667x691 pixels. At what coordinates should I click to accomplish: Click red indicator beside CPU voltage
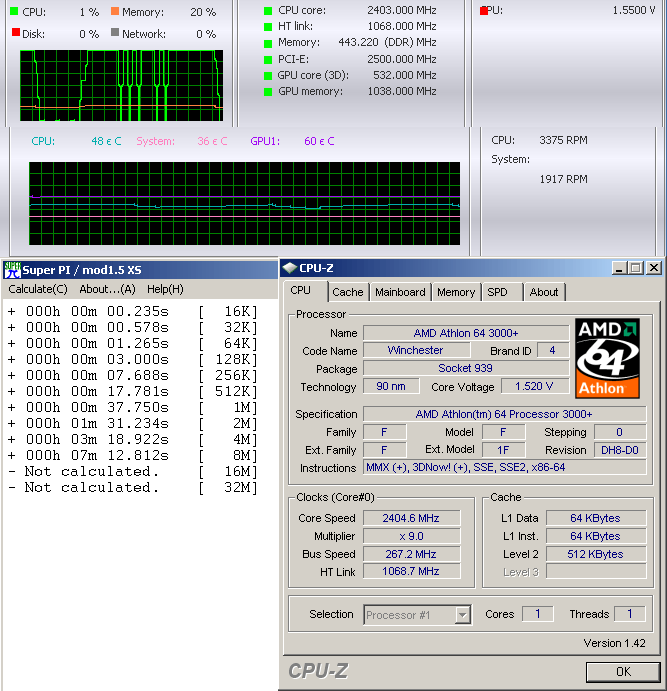[484, 11]
